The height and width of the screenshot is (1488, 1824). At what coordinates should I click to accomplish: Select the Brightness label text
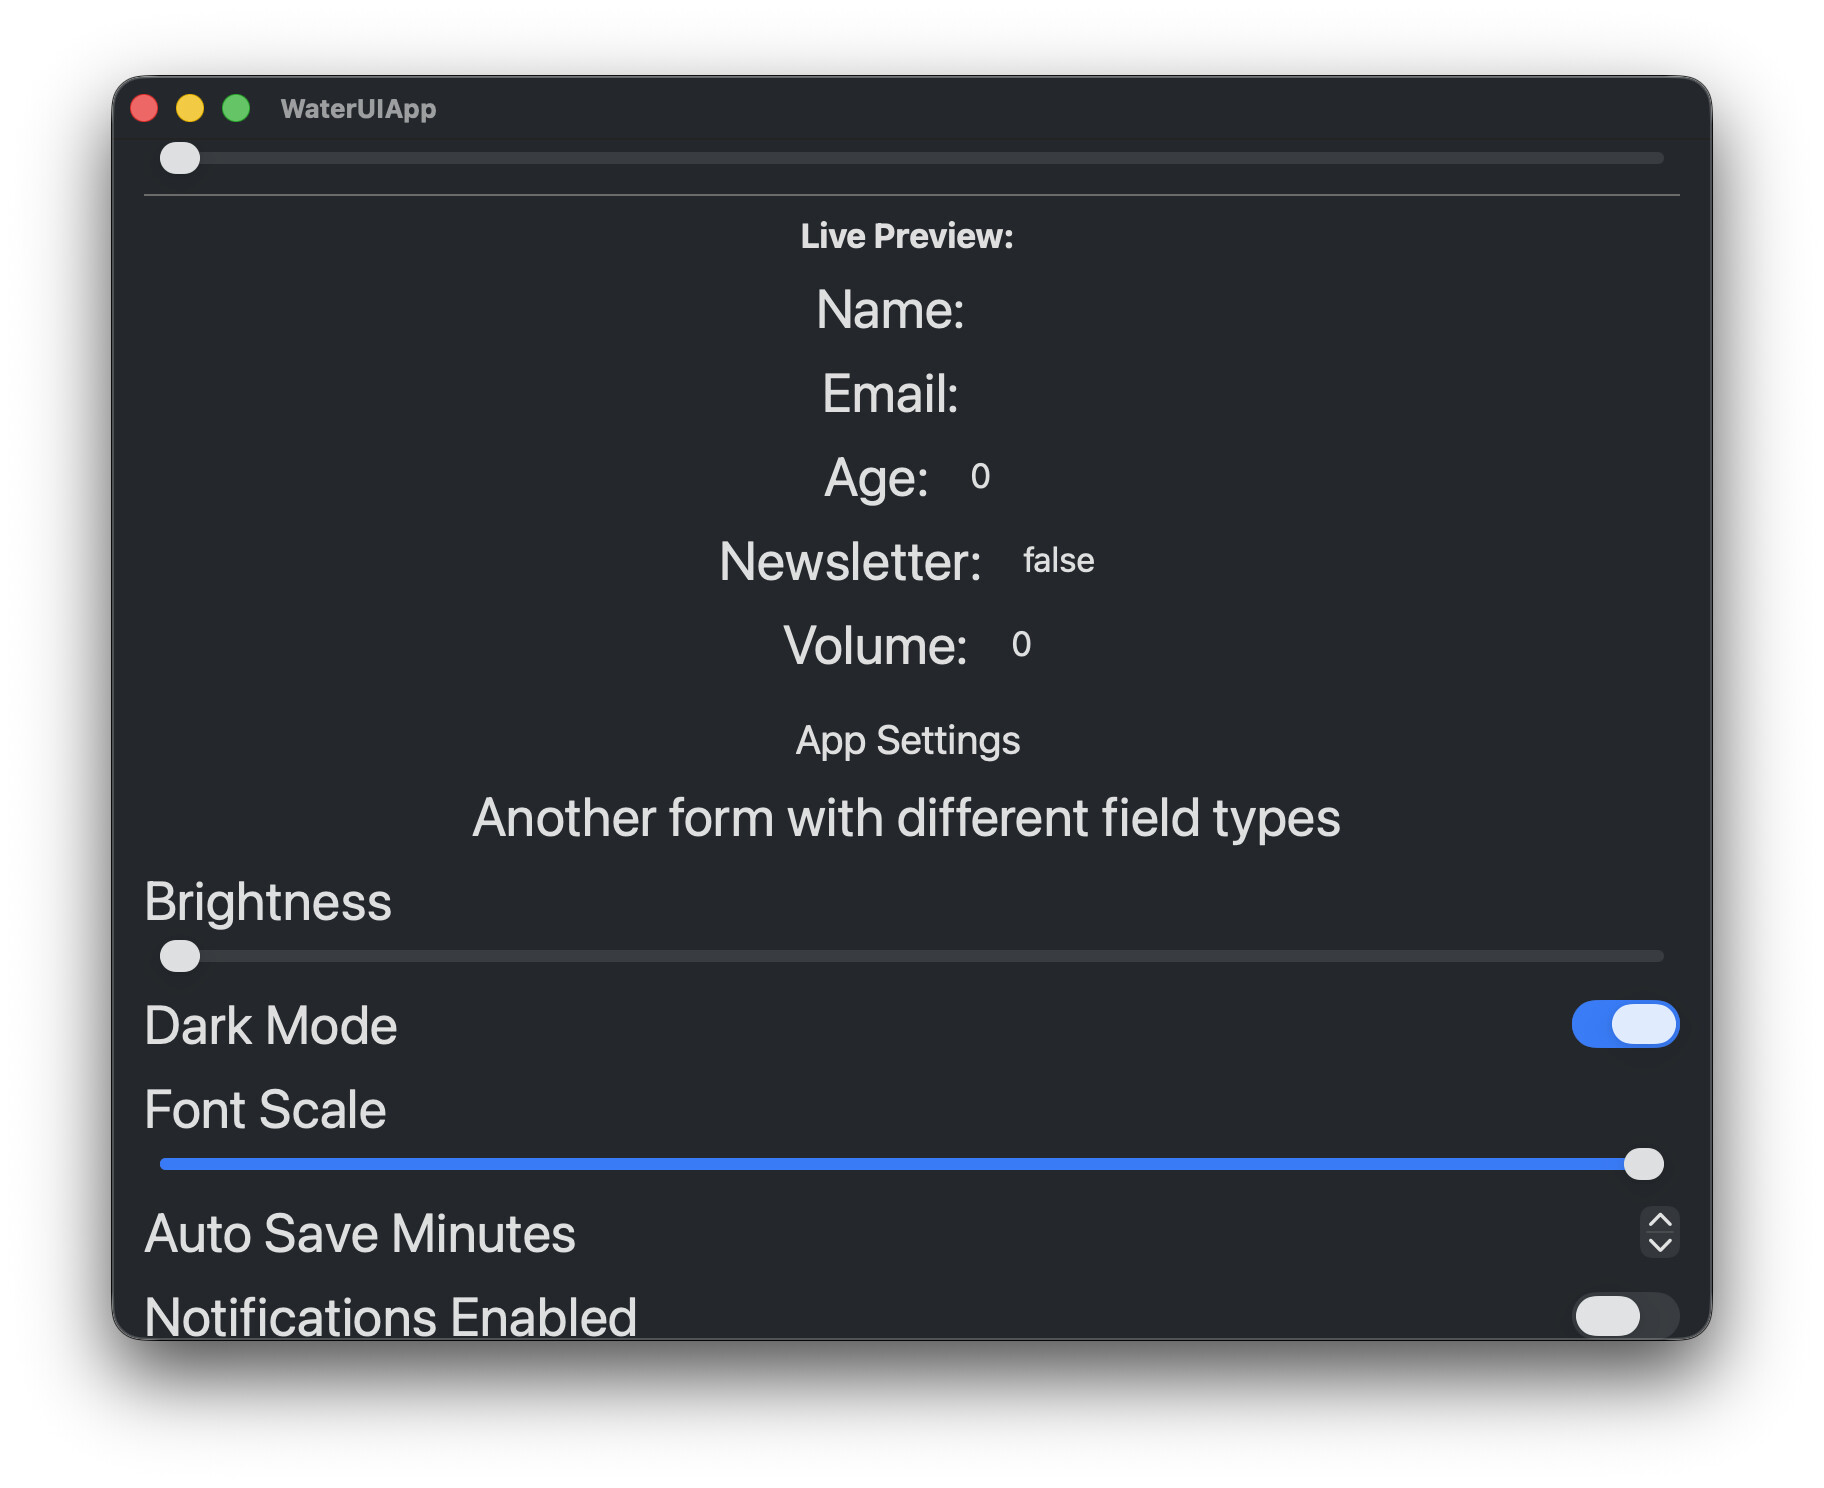click(x=268, y=901)
